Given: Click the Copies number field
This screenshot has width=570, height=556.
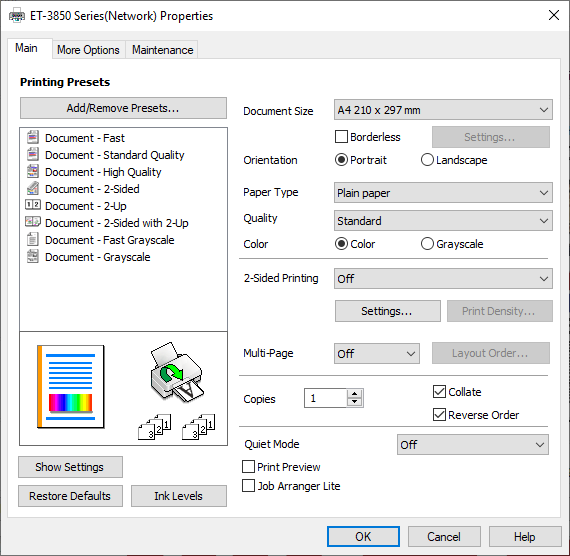Looking at the screenshot, I should pyautogui.click(x=325, y=398).
